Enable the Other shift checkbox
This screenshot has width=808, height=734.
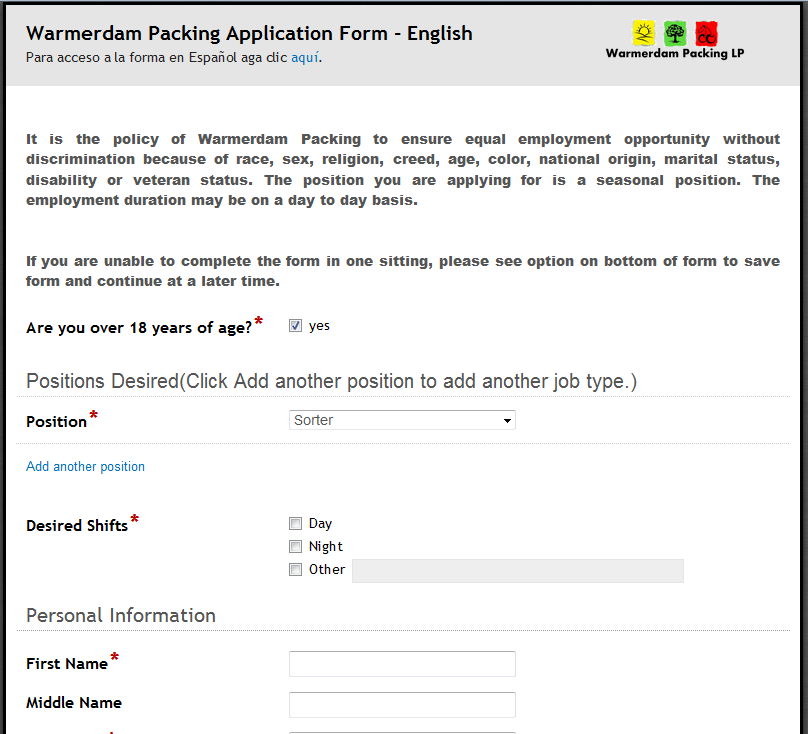point(295,570)
